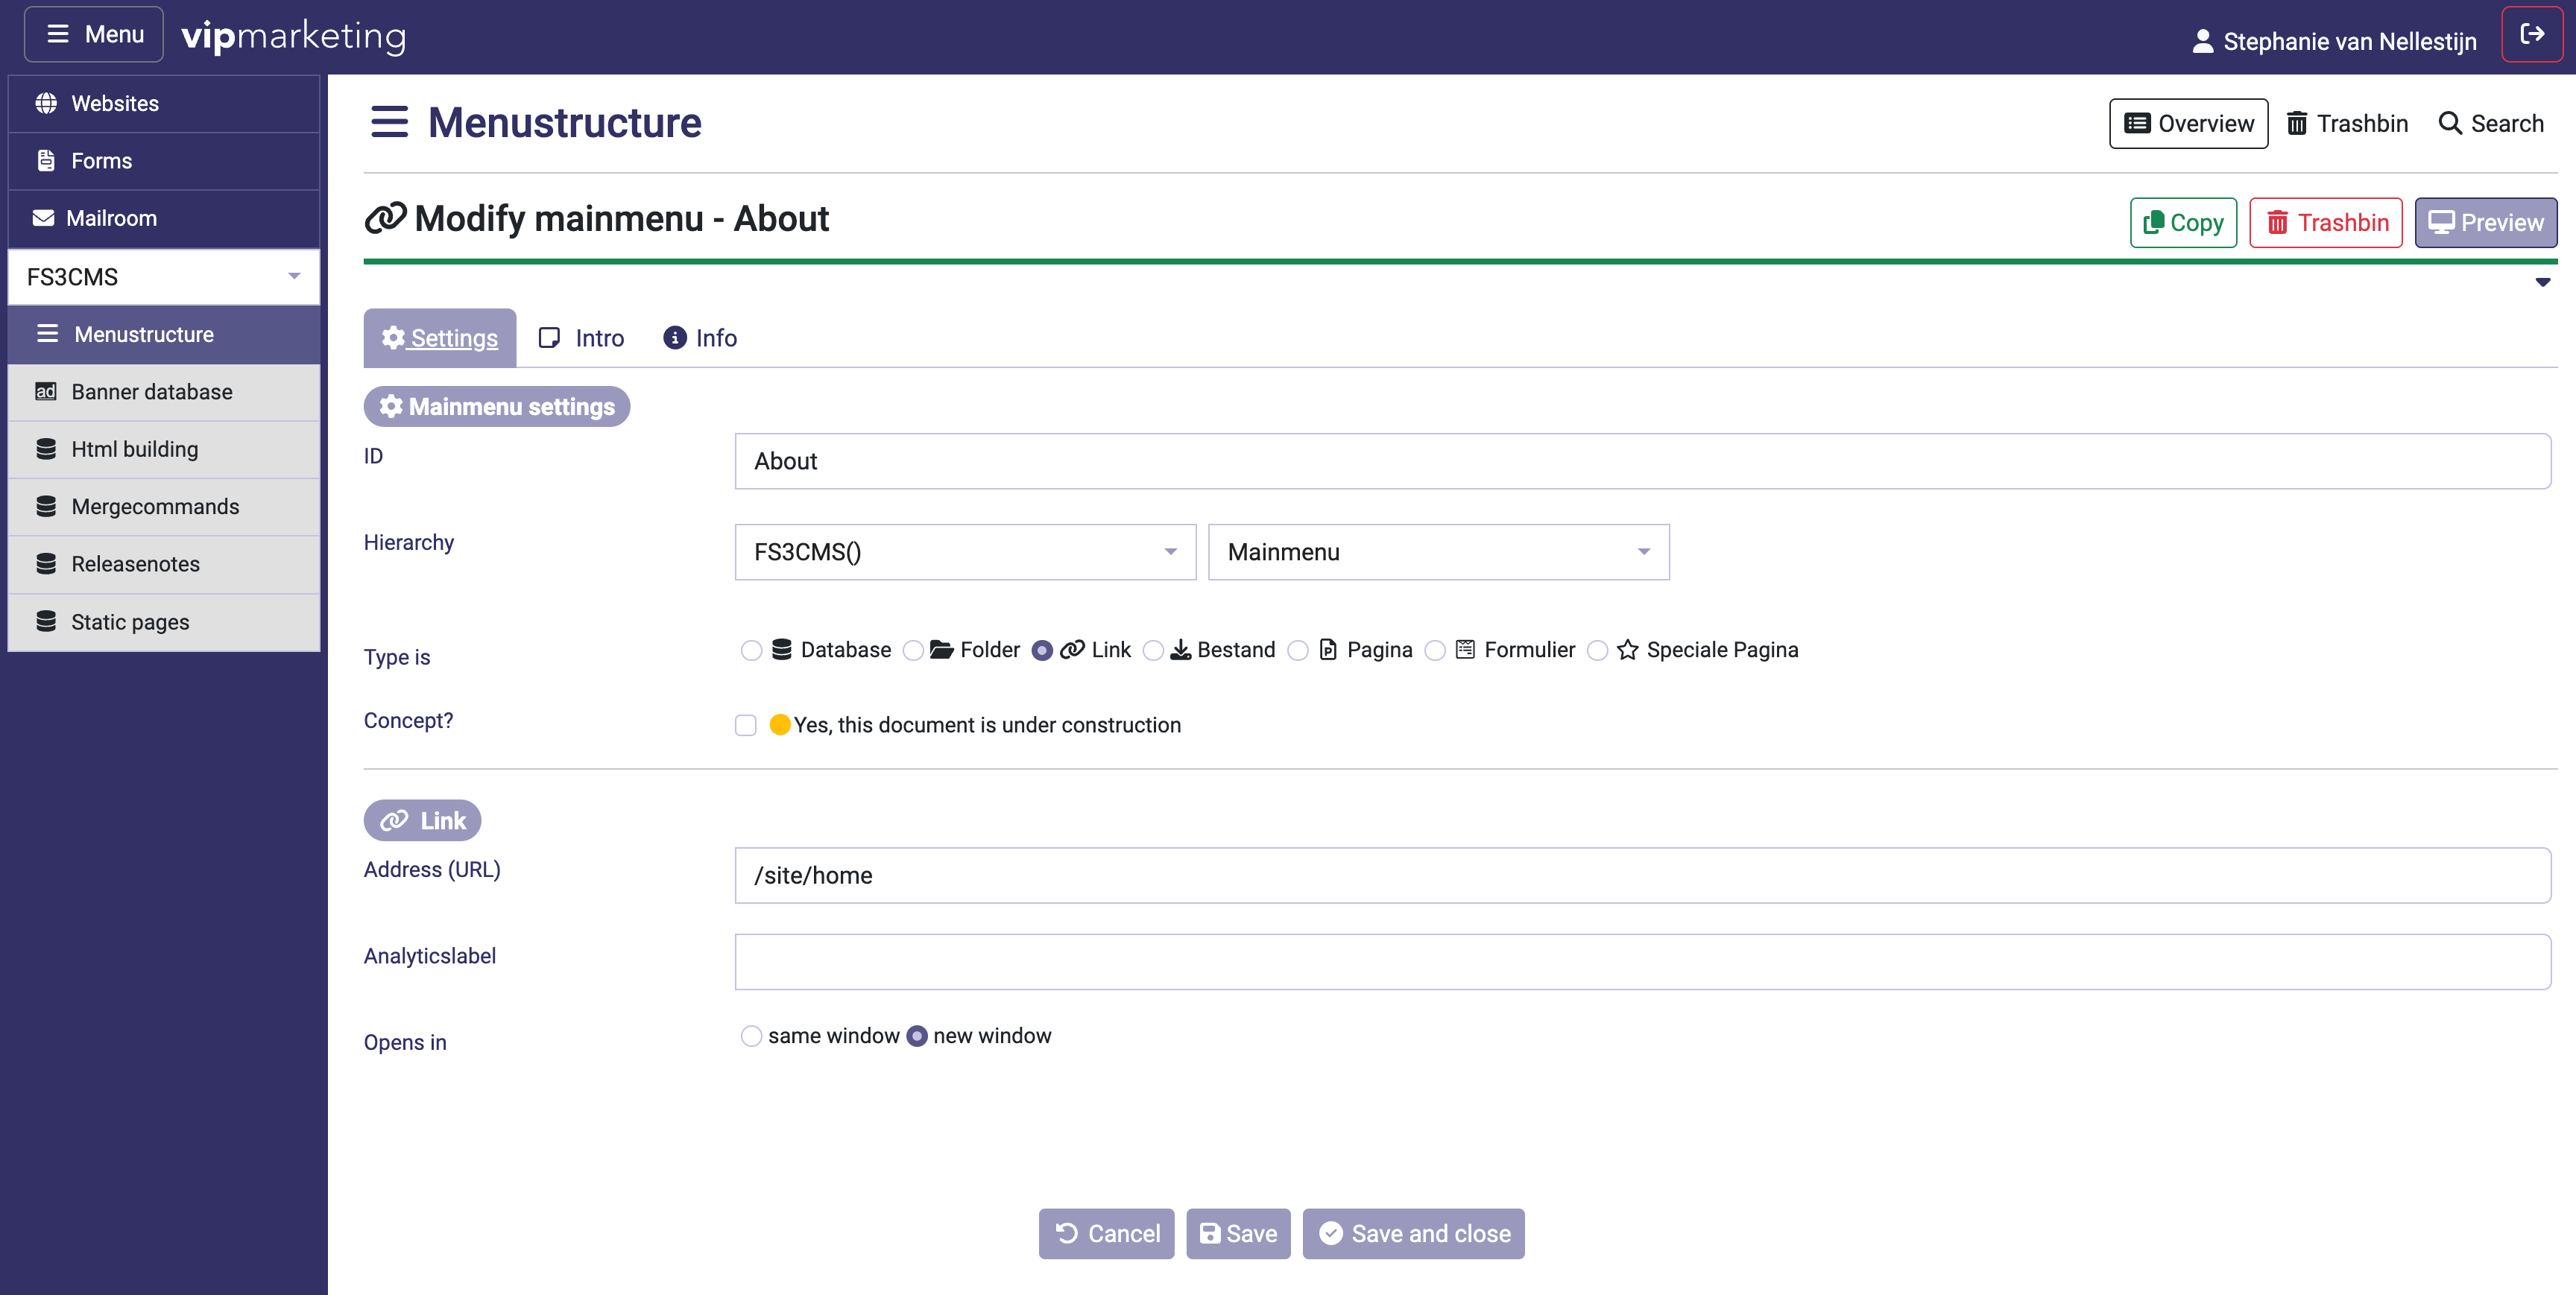This screenshot has width=2576, height=1295.
Task: Select the Database type radio button
Action: [x=751, y=651]
